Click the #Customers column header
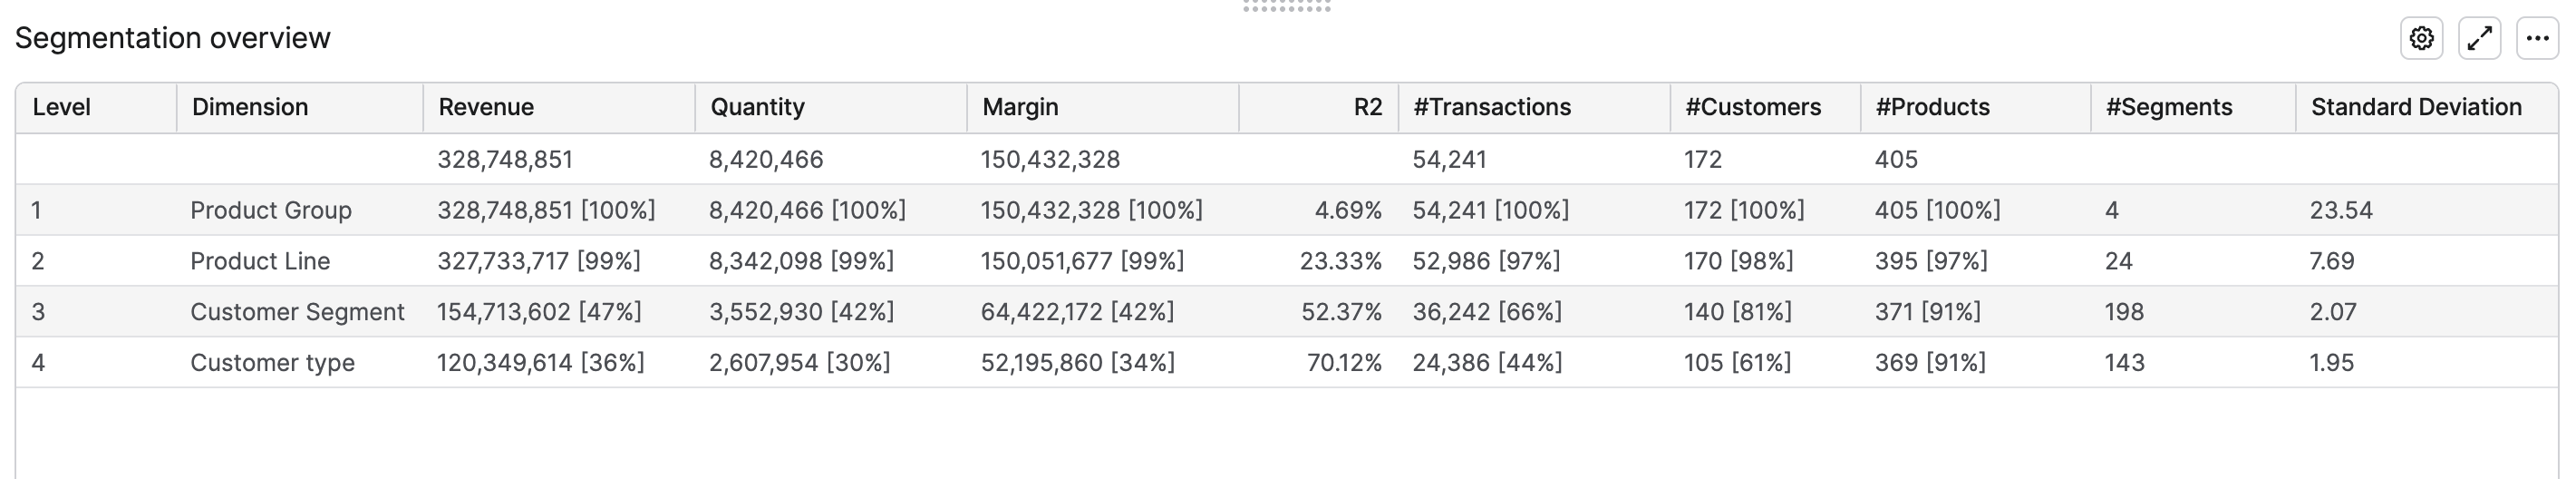Image resolution: width=2576 pixels, height=479 pixels. [1753, 107]
